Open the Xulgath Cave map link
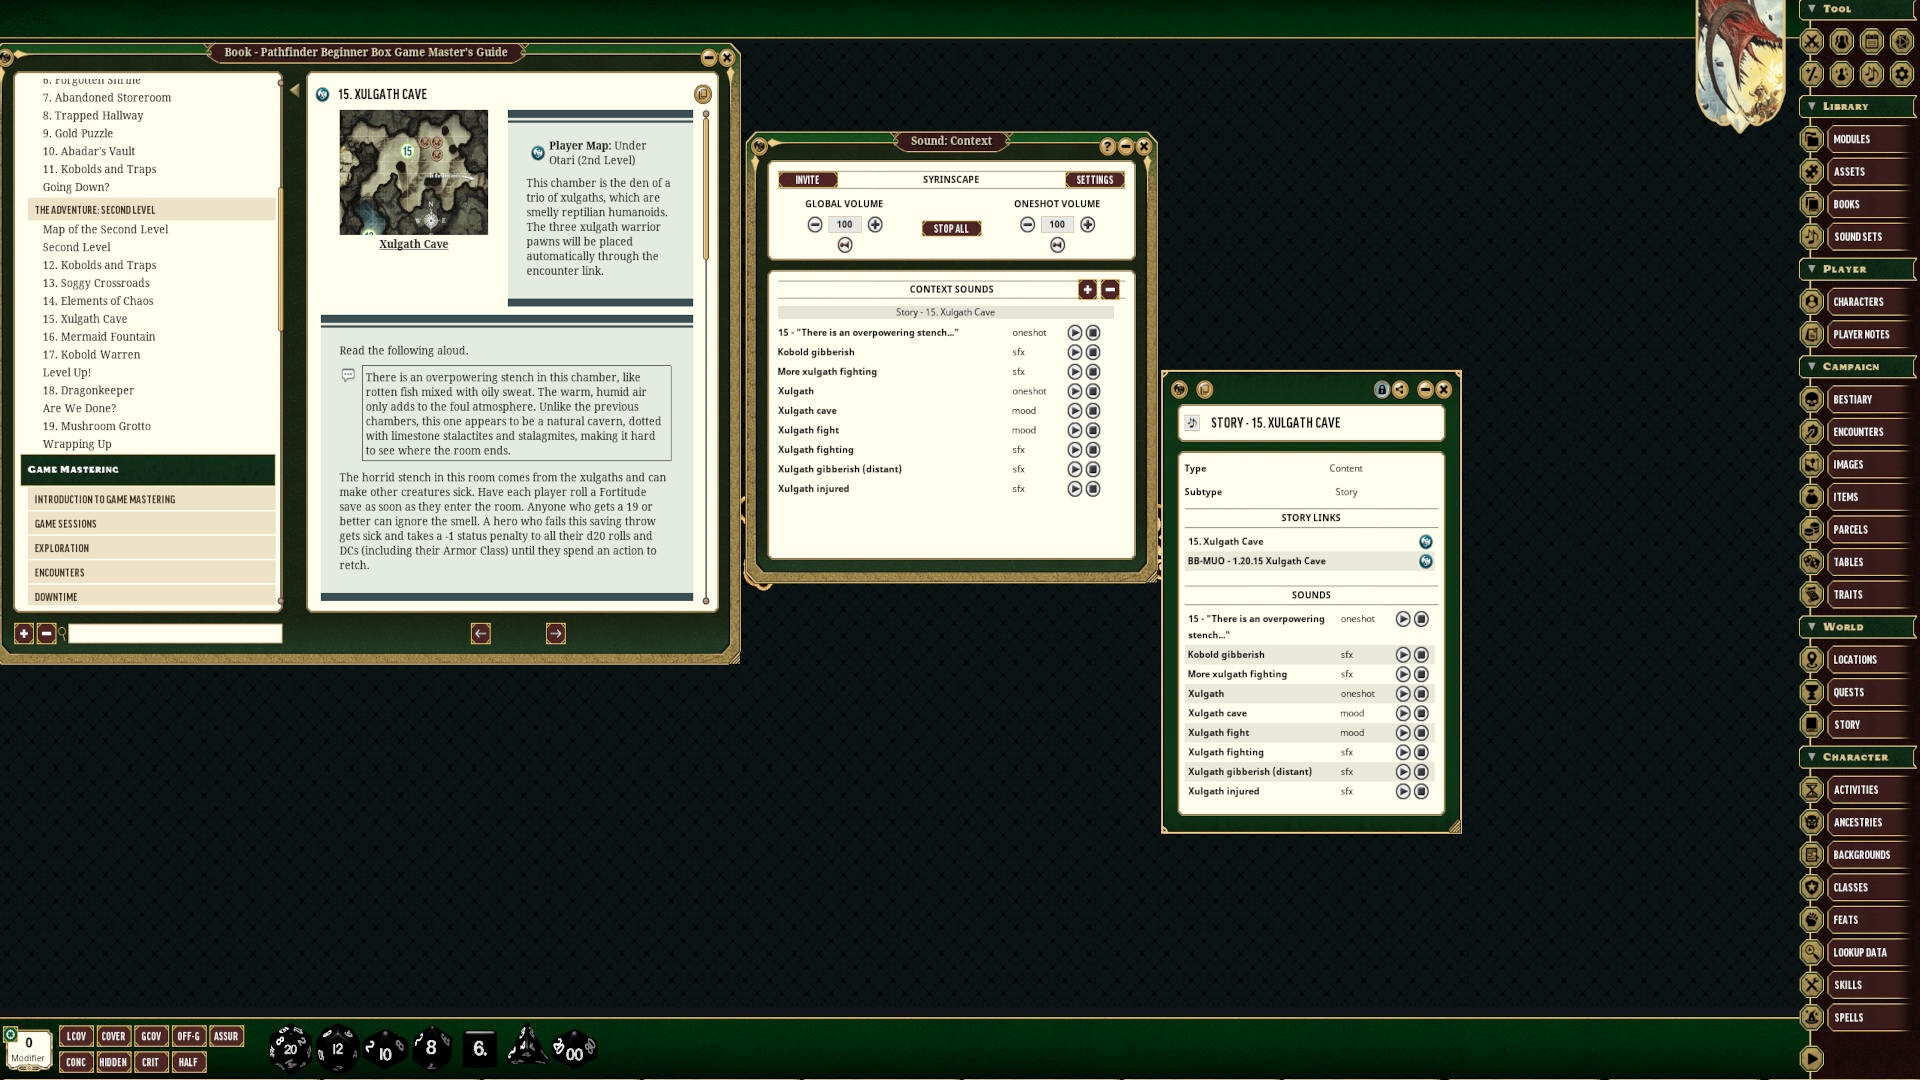1920x1080 pixels. 413,243
